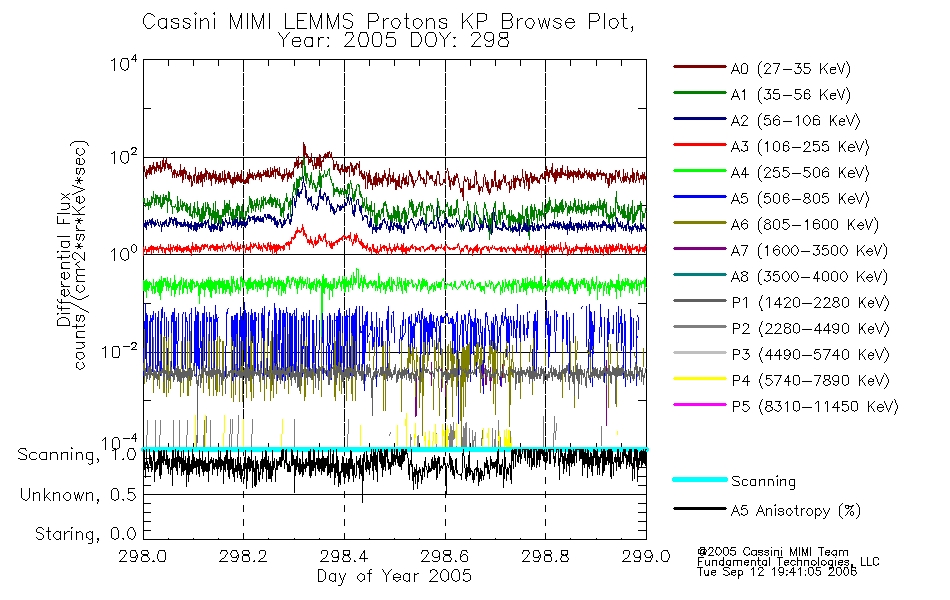This screenshot has height=600, width=950.
Task: Click the P3 (4490-5740 KeV) legend label
Action: coord(810,355)
